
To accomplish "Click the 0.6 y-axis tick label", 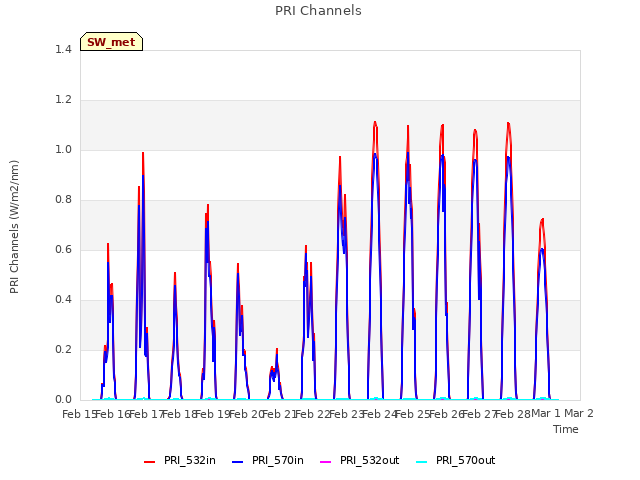I will coord(64,249).
